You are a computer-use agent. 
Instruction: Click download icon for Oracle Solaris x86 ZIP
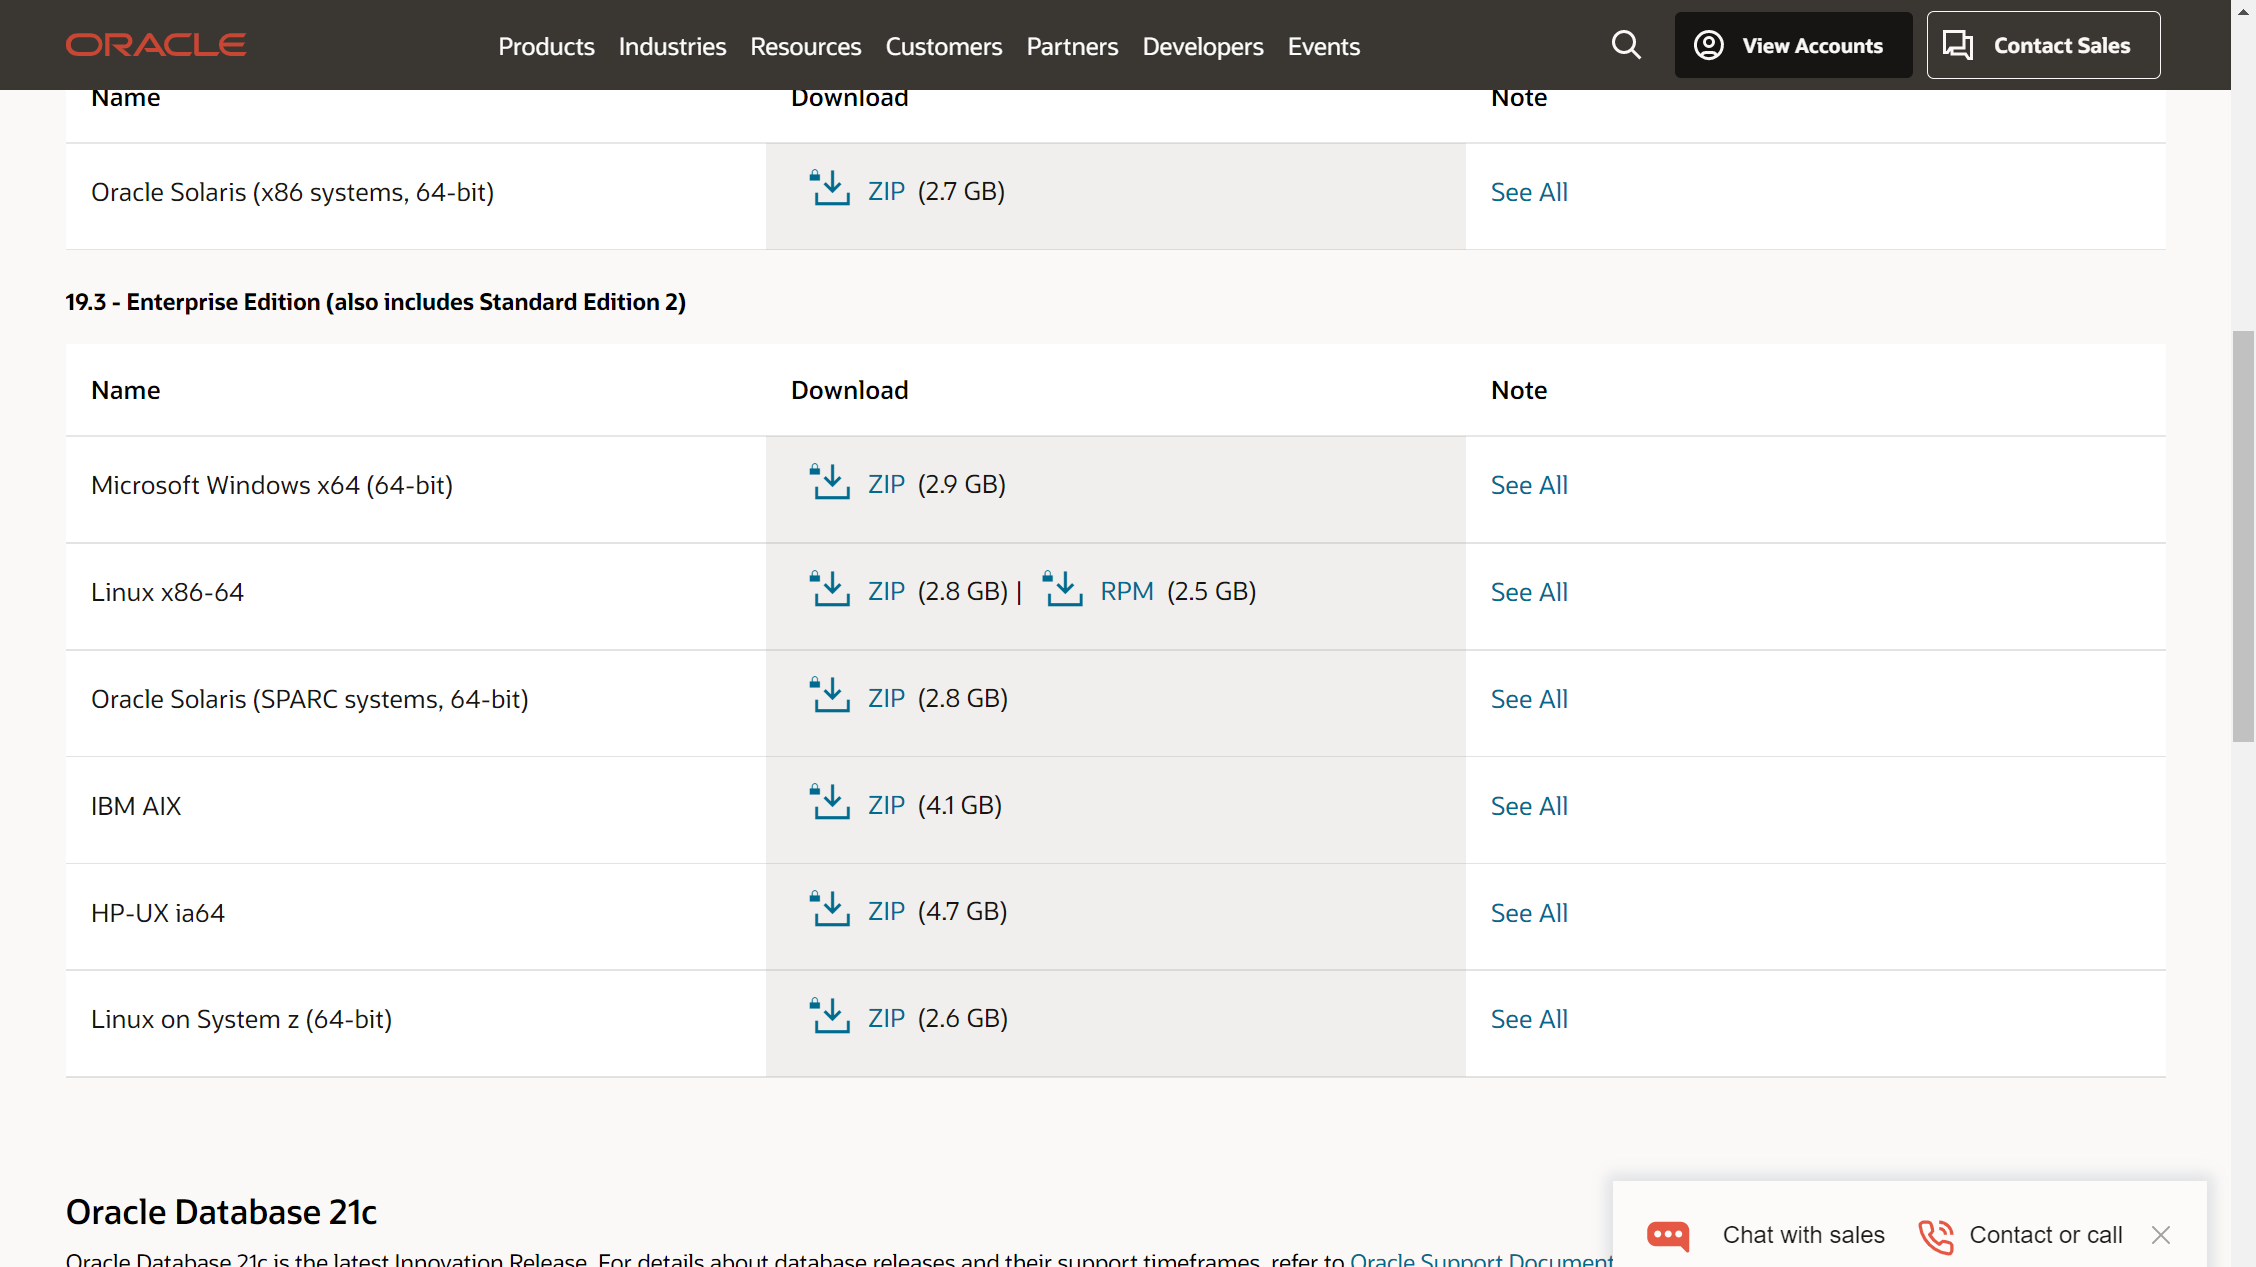coord(830,190)
